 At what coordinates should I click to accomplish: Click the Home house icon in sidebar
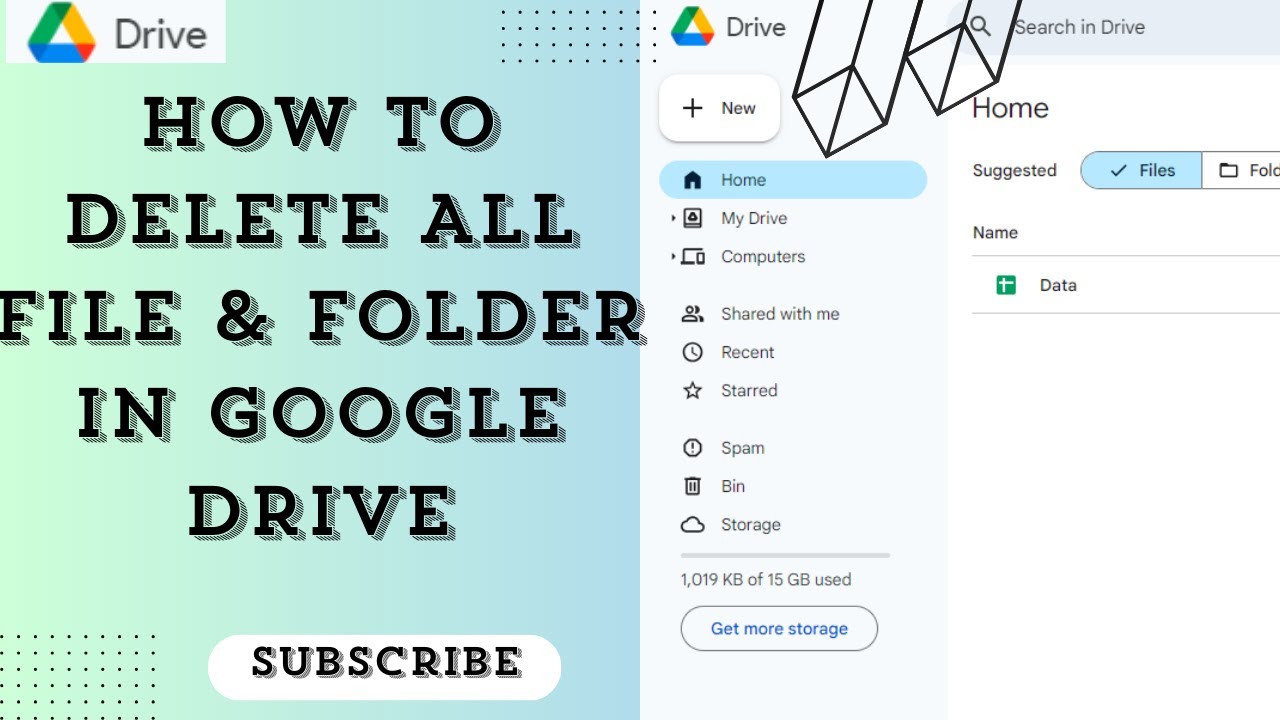point(692,180)
